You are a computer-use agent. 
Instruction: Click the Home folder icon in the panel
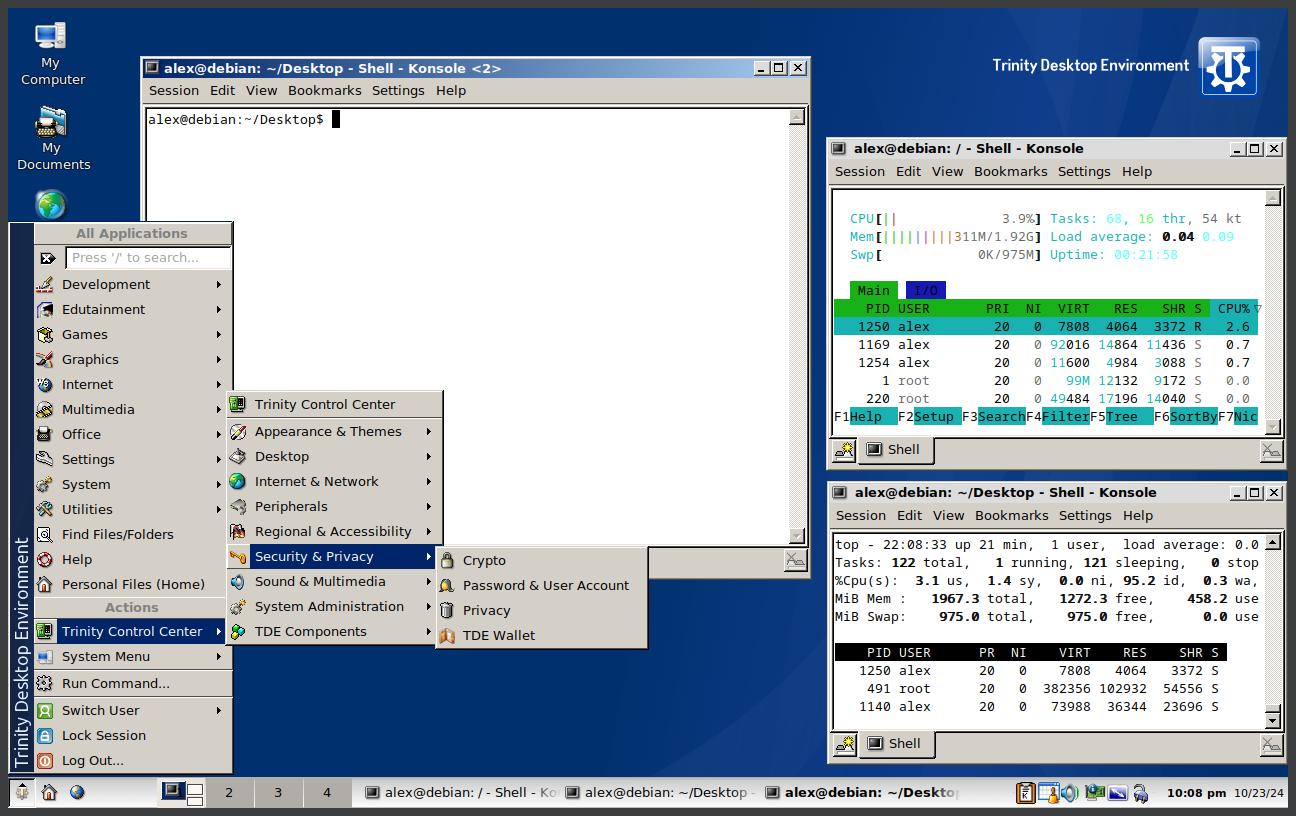tap(49, 793)
